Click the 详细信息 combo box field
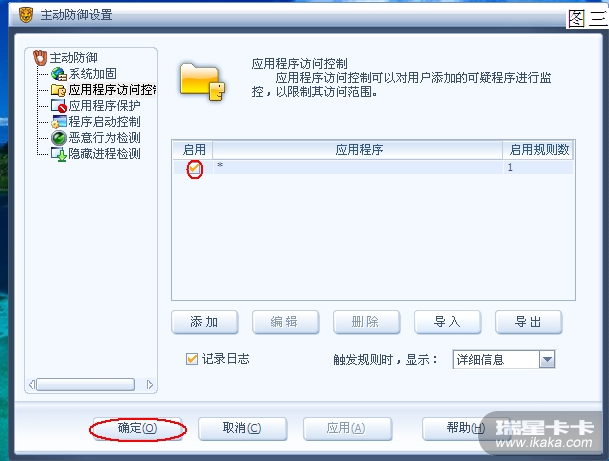Image resolution: width=609 pixels, height=461 pixels. point(504,360)
